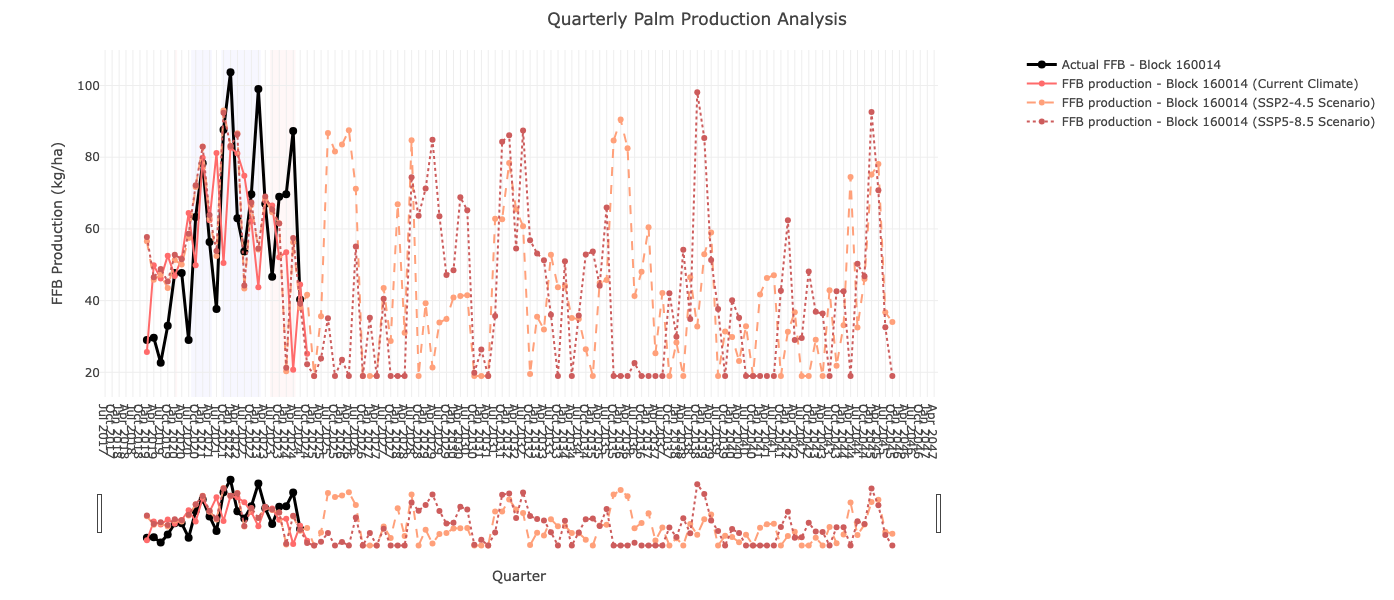Click the dashed orange symbol for SSP2-4.5 Scenario
This screenshot has height=600, width=1394.
coord(1040,103)
